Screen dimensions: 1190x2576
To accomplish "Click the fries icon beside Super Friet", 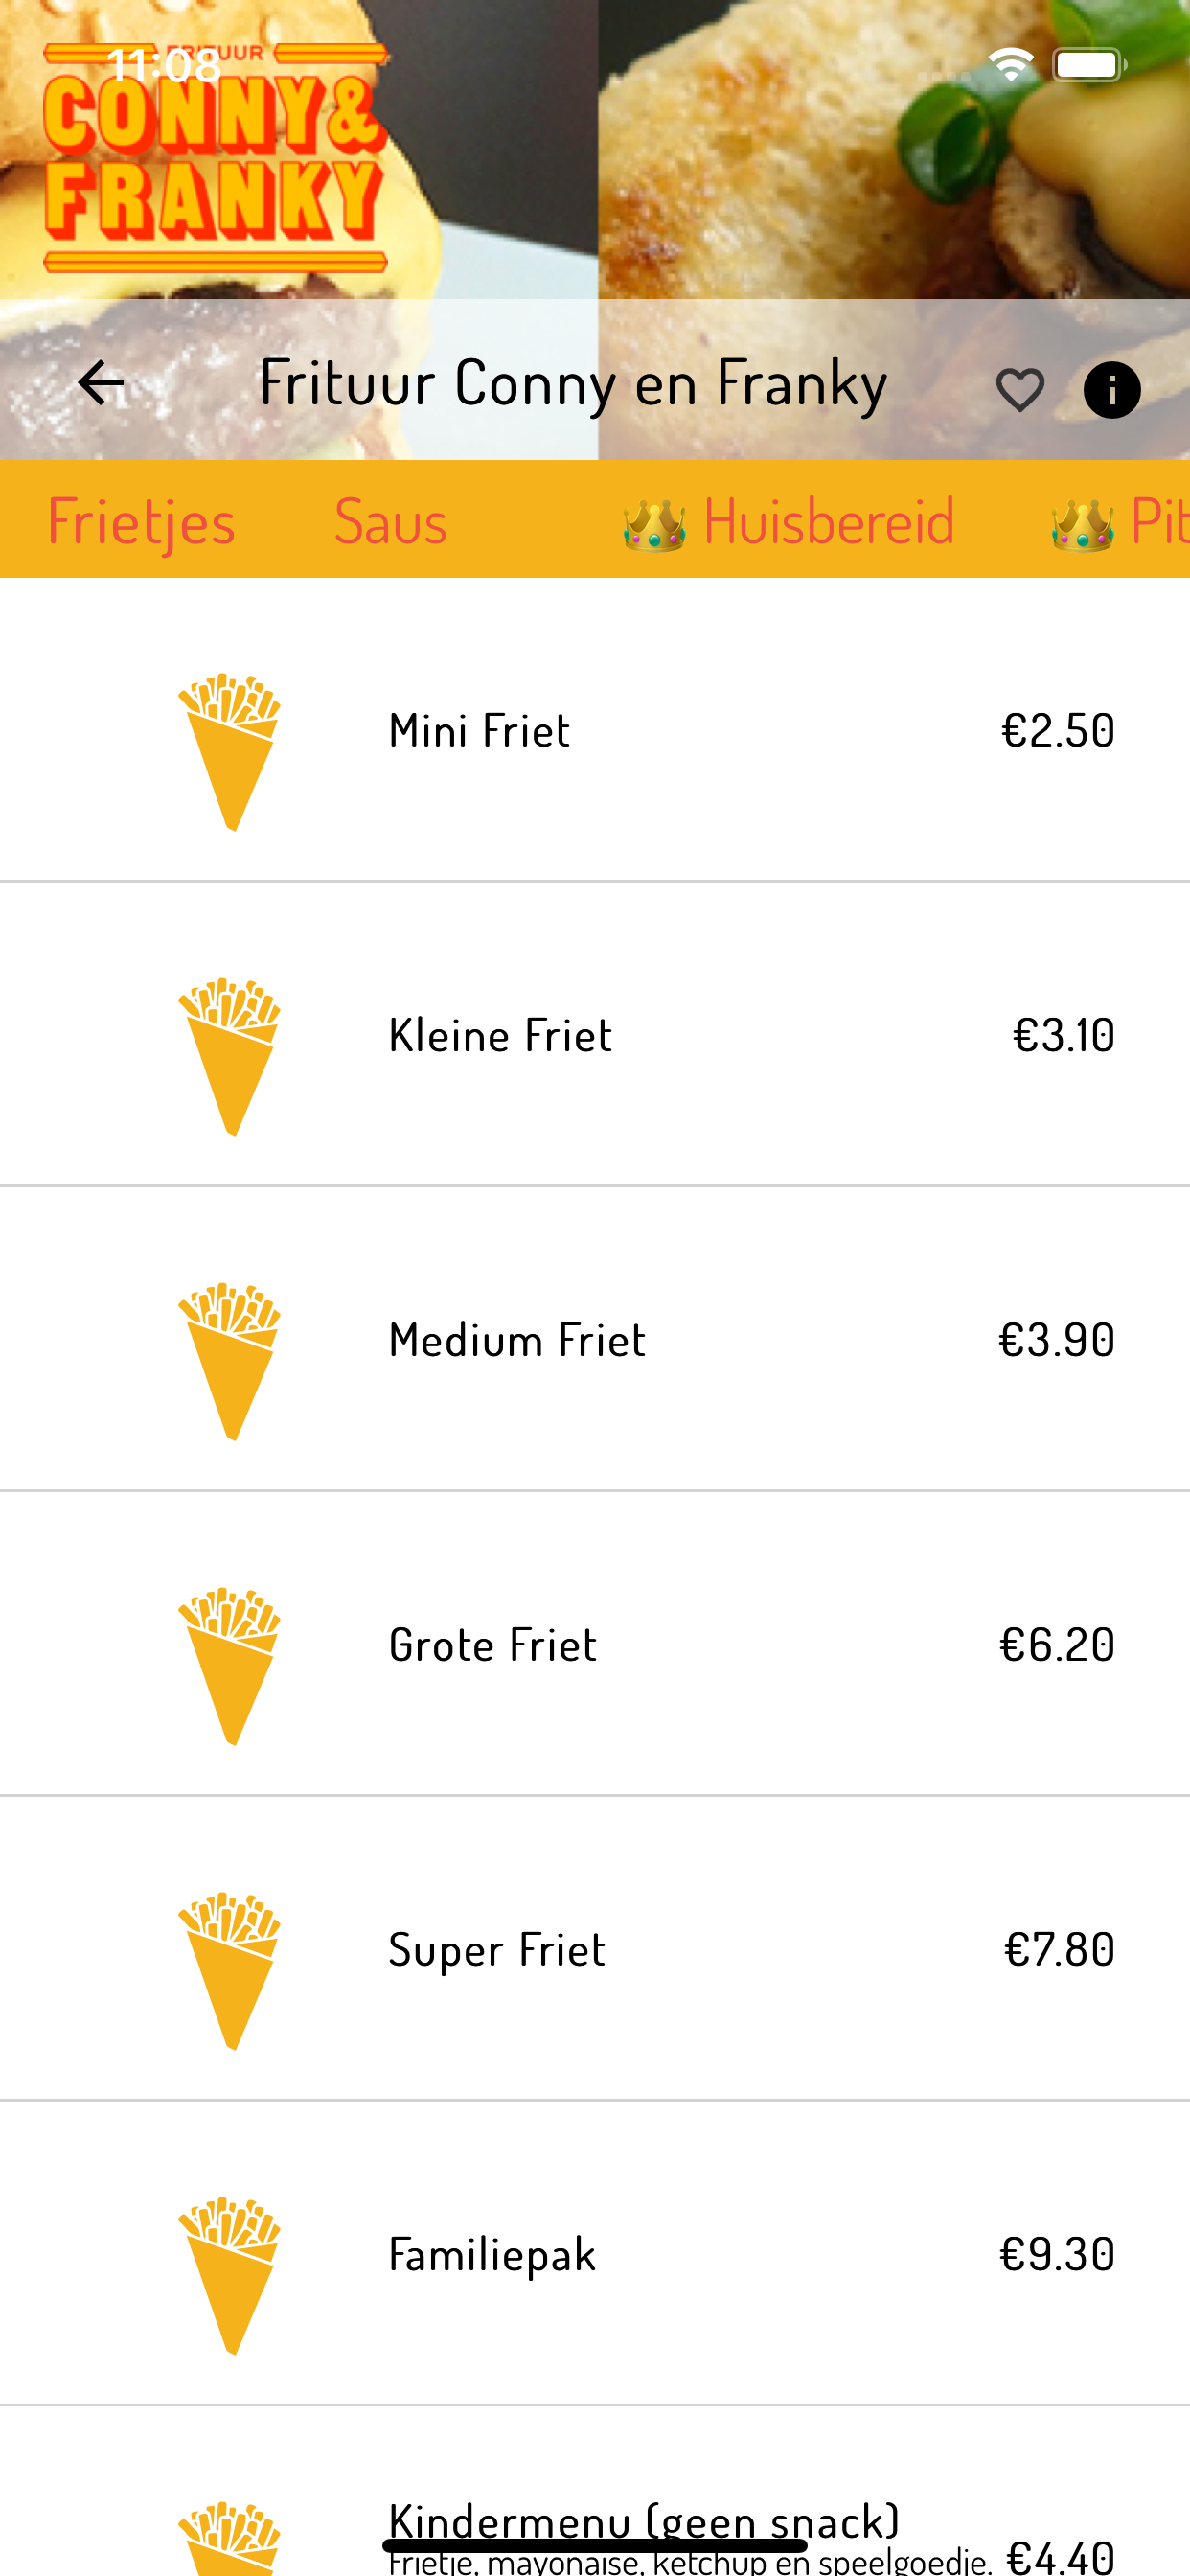I will [229, 1971].
